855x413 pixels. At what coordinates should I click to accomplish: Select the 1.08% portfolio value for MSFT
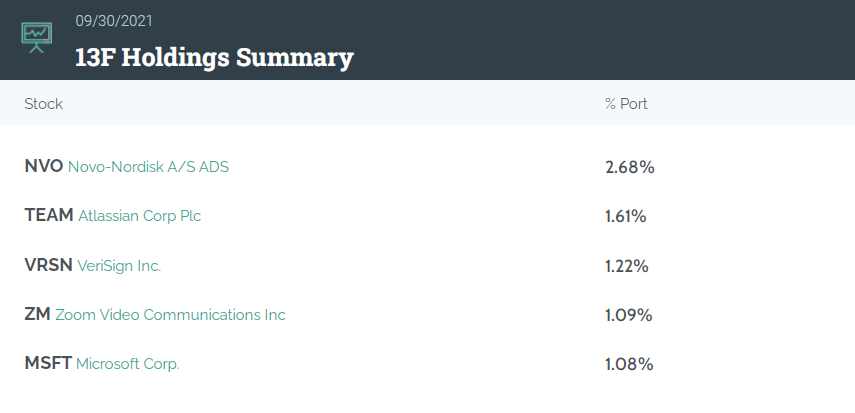pyautogui.click(x=629, y=364)
